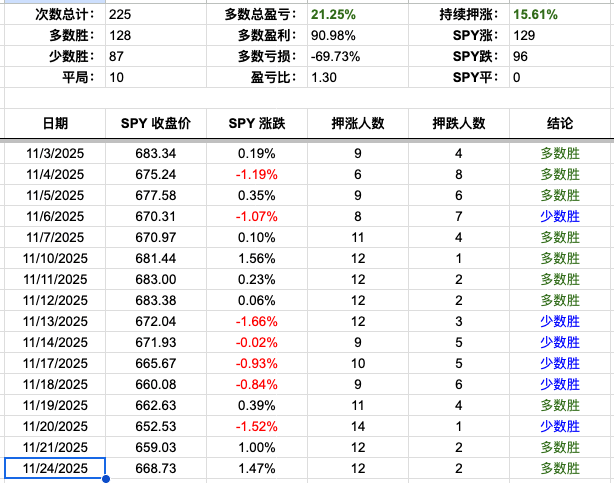614x483 pixels.
Task: Select closing price 662.63
Action: [155, 405]
